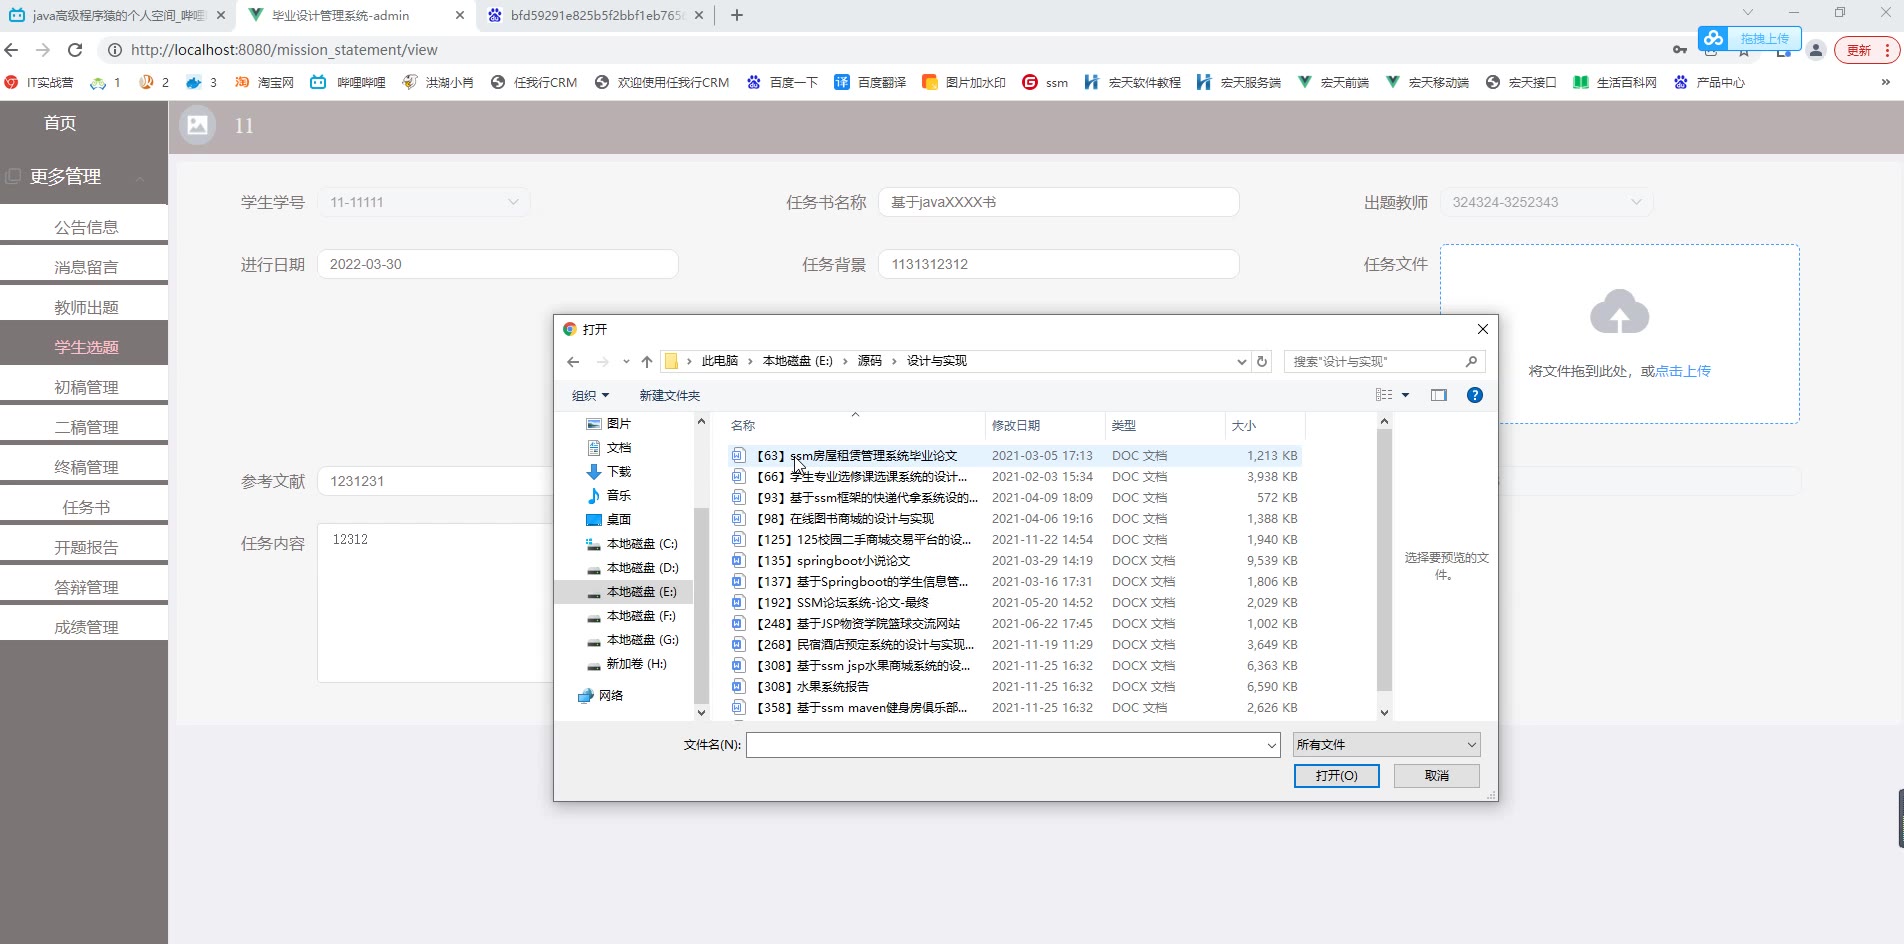Click 新建文件夹 in the file dialog
Image resolution: width=1904 pixels, height=944 pixels.
[669, 396]
